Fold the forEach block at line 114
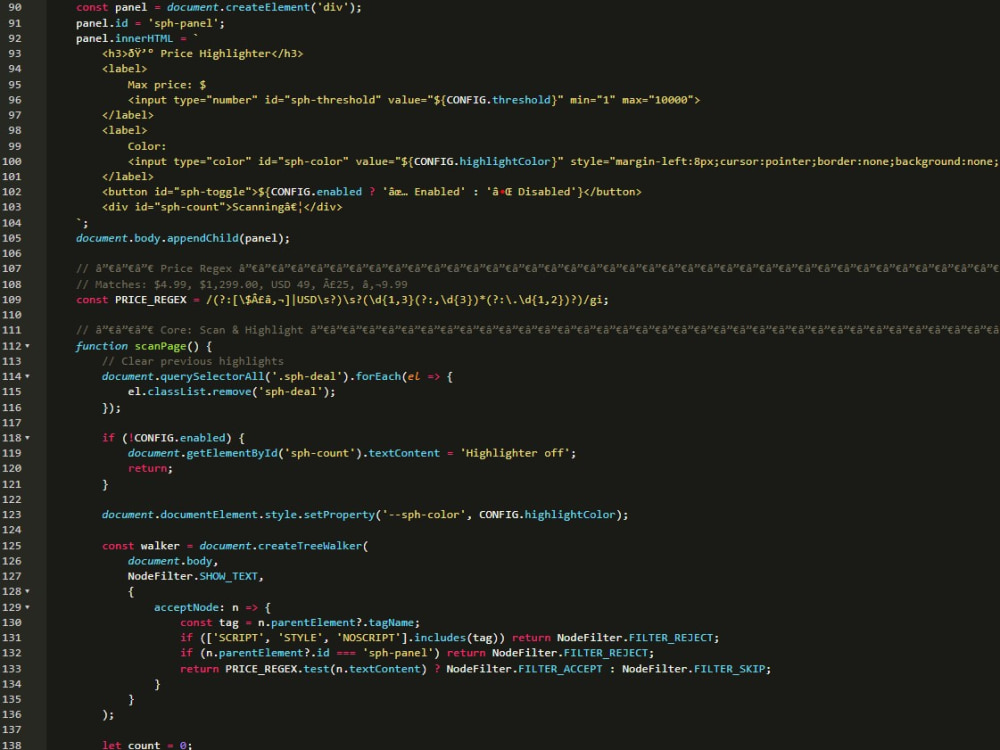The image size is (1000, 750). (27, 376)
